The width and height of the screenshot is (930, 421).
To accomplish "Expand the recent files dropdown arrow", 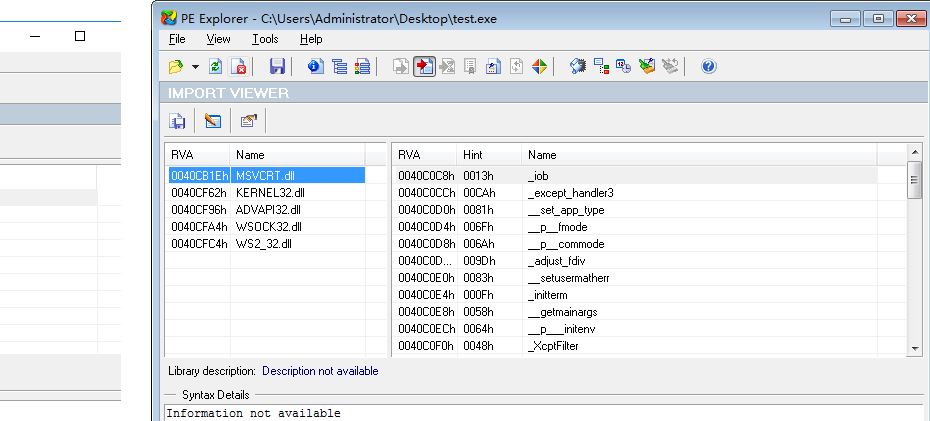I will point(195,66).
